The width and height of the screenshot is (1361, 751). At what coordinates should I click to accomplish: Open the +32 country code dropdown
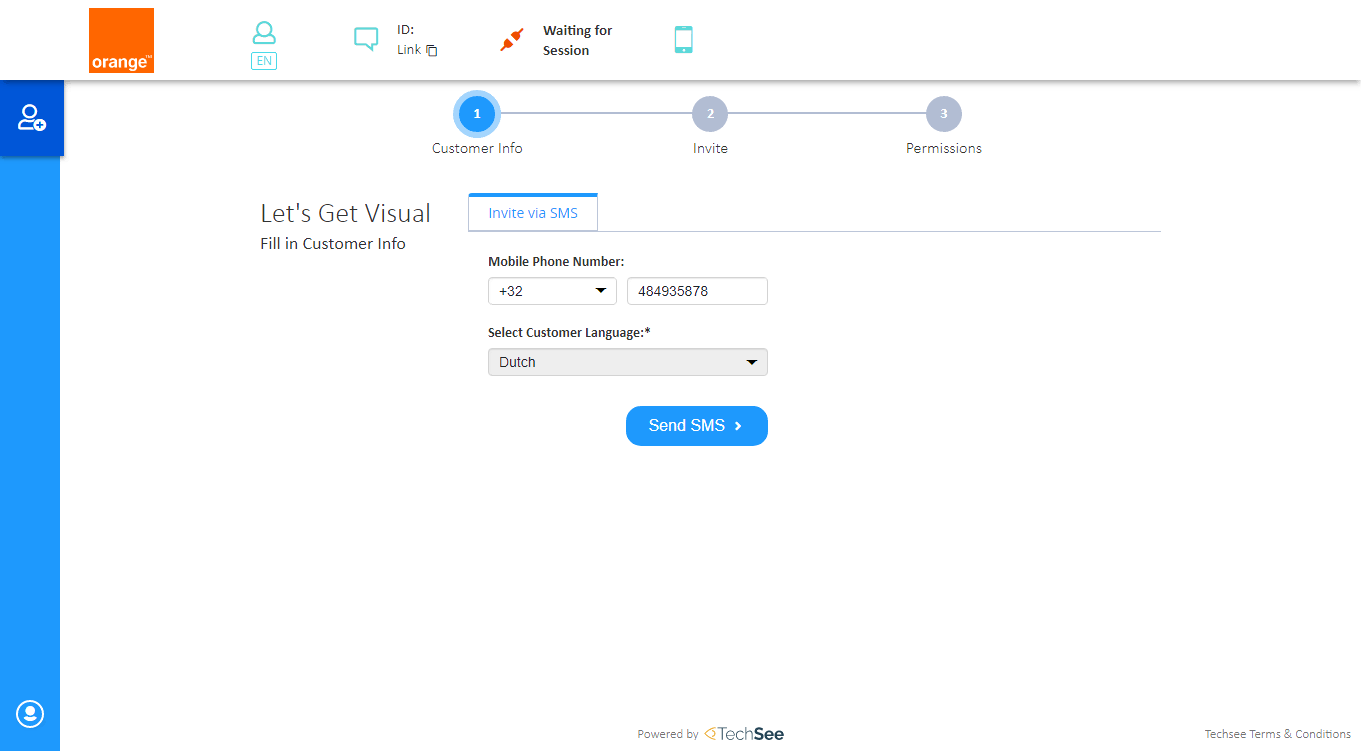click(552, 291)
